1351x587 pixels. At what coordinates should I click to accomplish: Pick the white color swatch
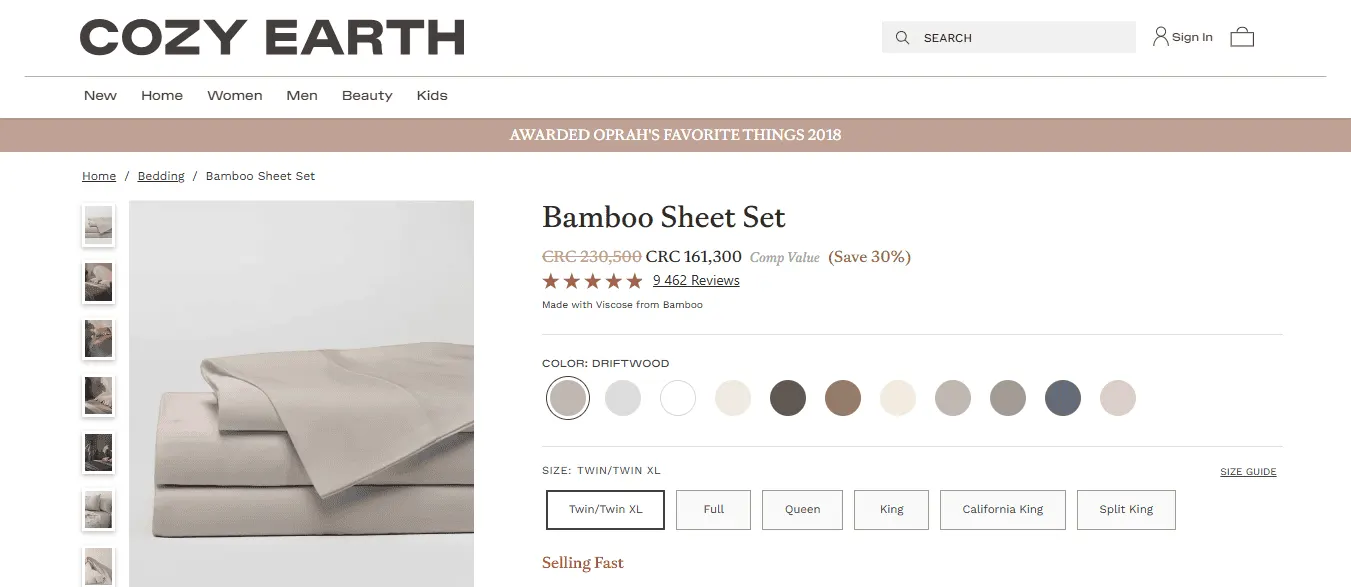(x=678, y=398)
